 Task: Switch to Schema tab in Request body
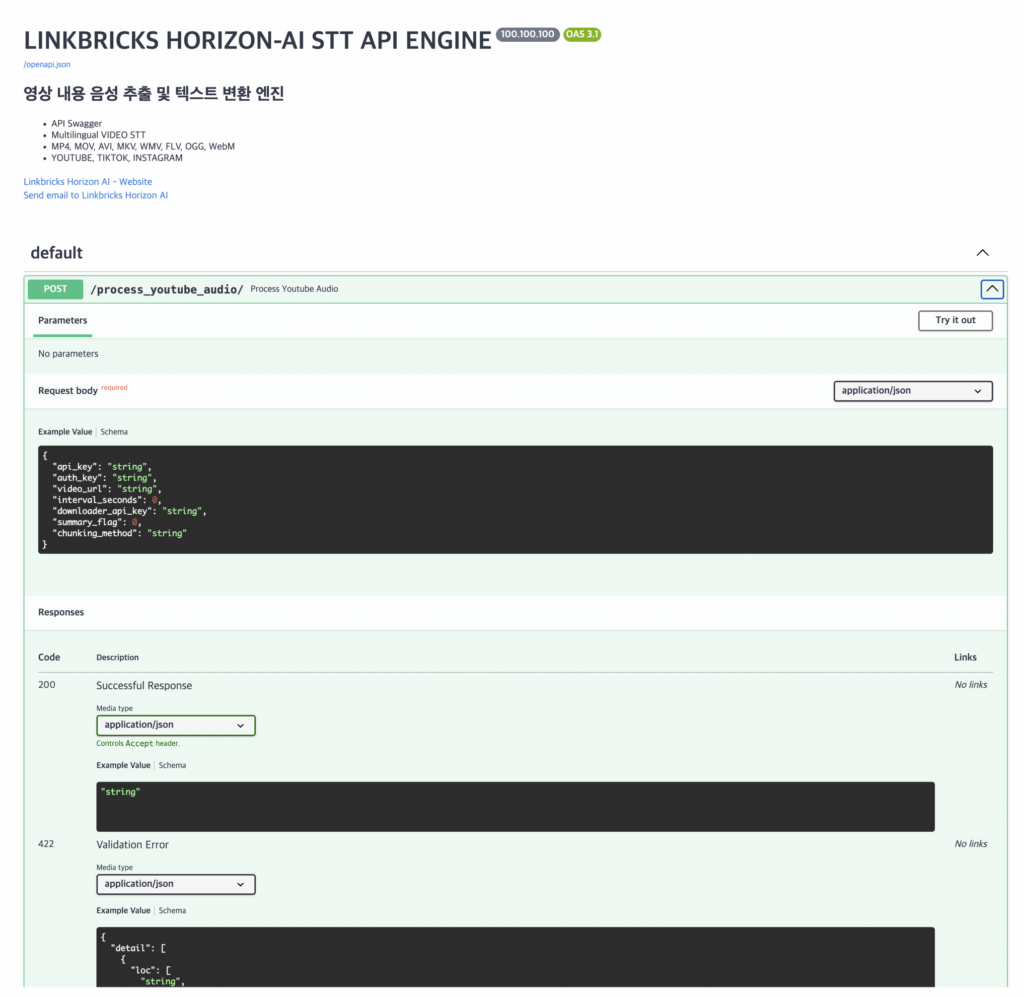114,432
